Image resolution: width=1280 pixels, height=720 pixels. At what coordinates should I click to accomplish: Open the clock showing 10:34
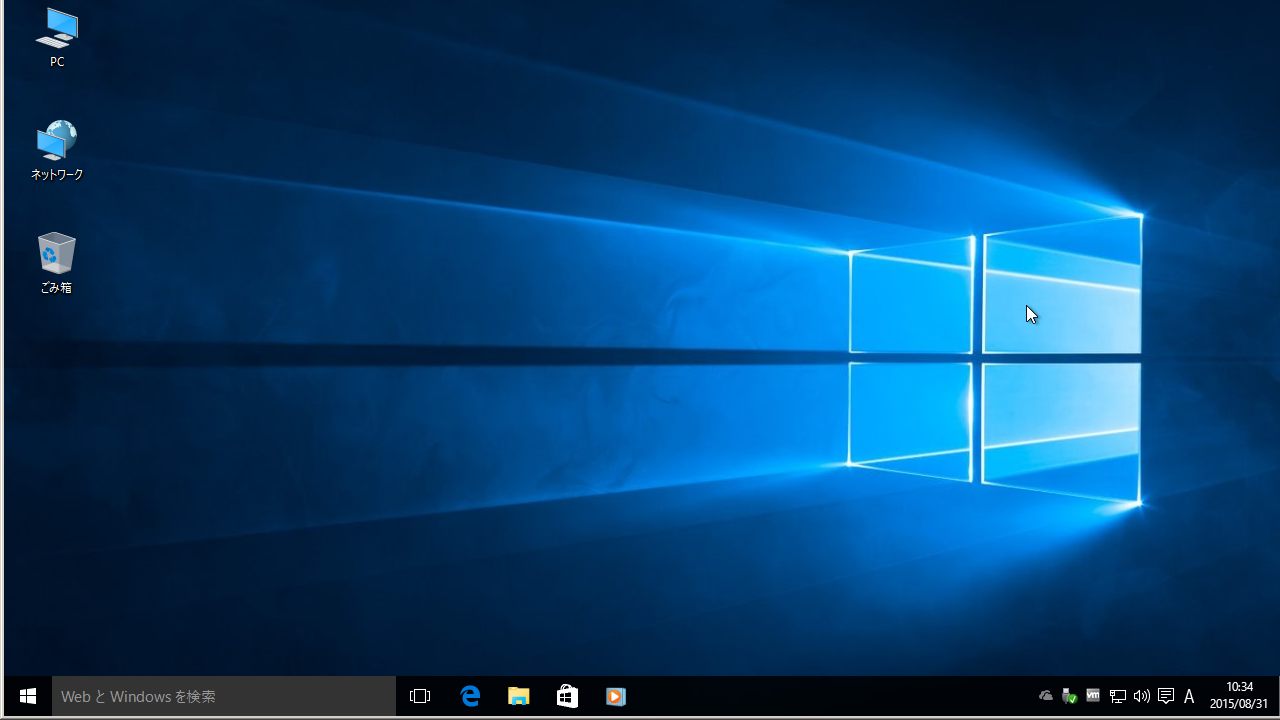pyautogui.click(x=1239, y=696)
